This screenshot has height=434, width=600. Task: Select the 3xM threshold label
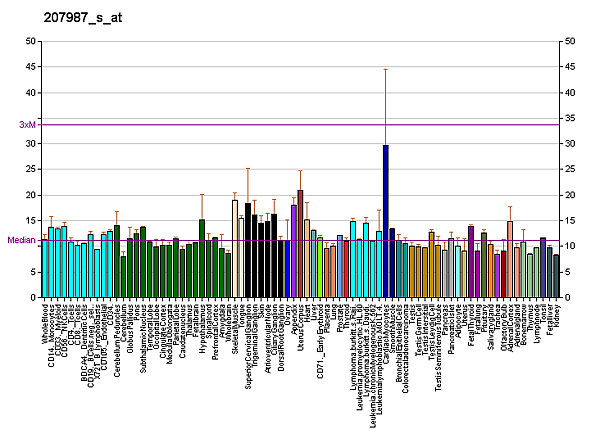point(27,125)
